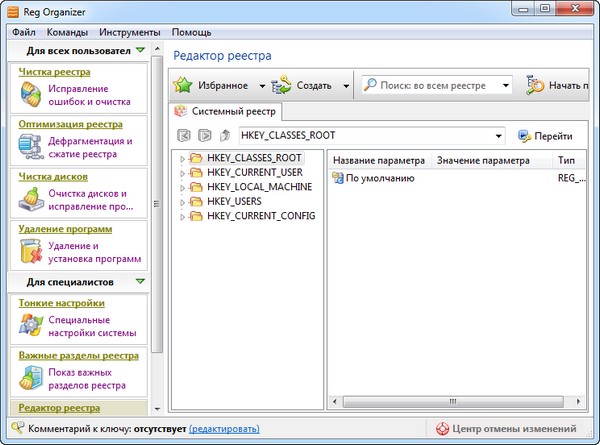The height and width of the screenshot is (445, 600).
Task: Click the defragmentation icon under Оптимизация реестра
Action: 28,147
